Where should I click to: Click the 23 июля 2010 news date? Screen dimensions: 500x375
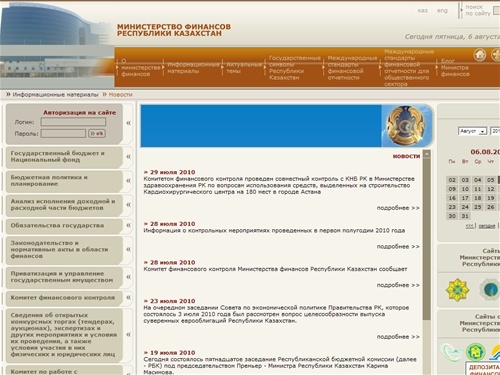coord(172,301)
